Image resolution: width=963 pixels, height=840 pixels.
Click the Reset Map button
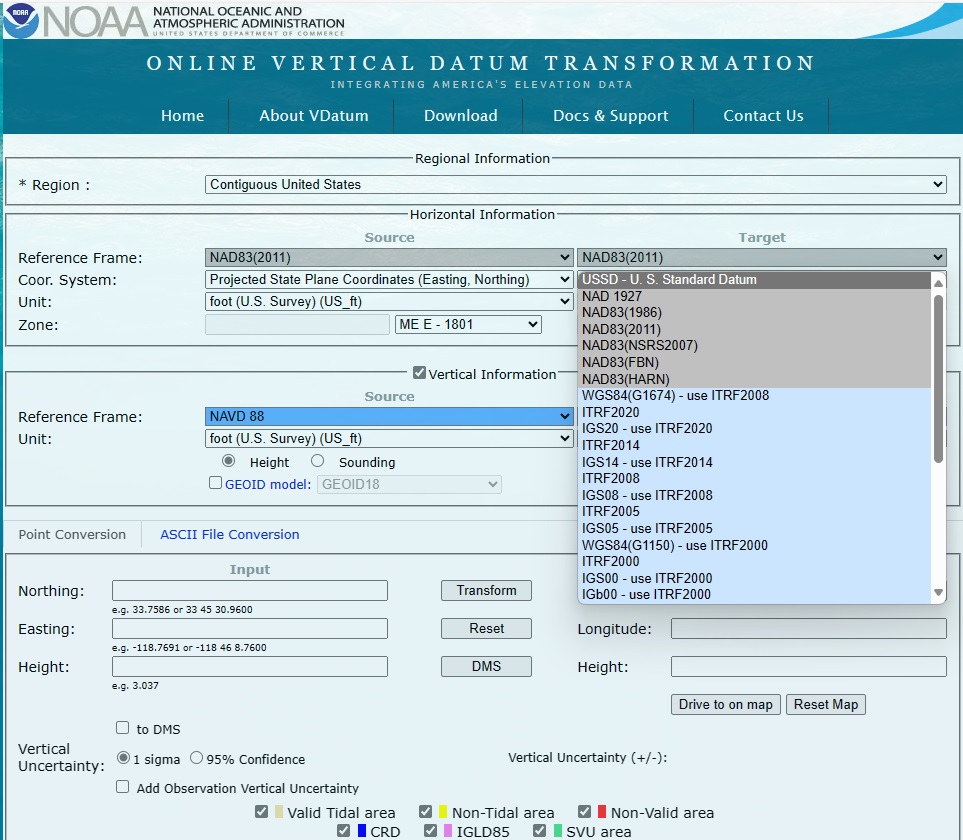[x=826, y=704]
